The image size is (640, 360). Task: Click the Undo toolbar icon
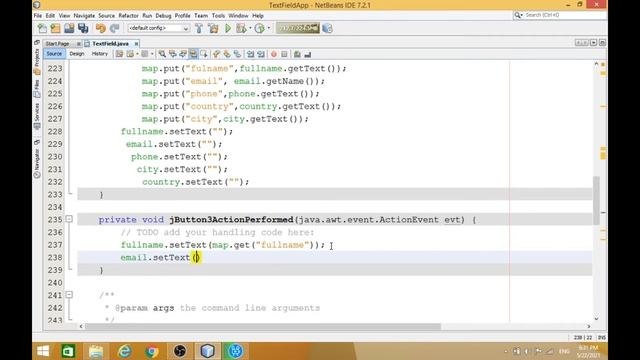point(100,28)
